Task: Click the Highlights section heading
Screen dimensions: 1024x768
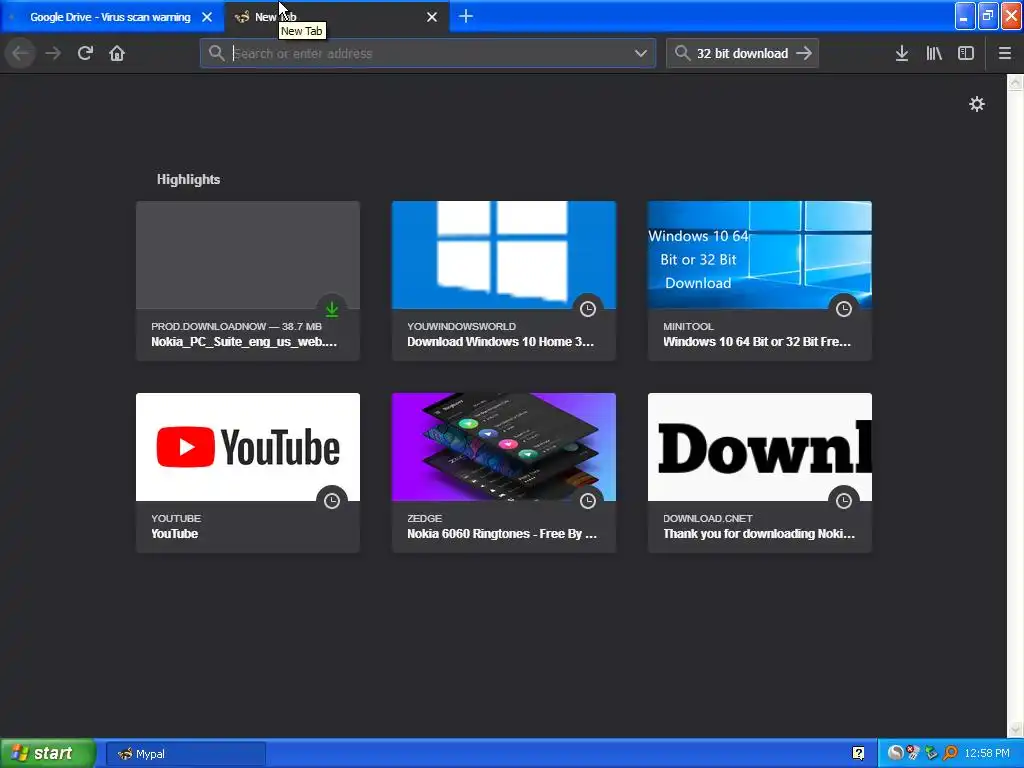Action: 188,180
